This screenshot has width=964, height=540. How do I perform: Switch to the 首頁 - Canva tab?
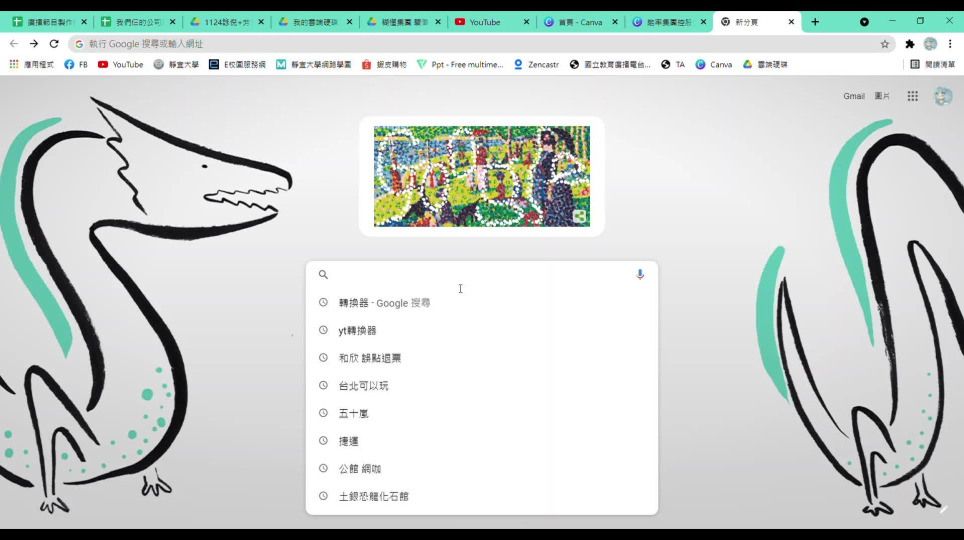[x=578, y=22]
